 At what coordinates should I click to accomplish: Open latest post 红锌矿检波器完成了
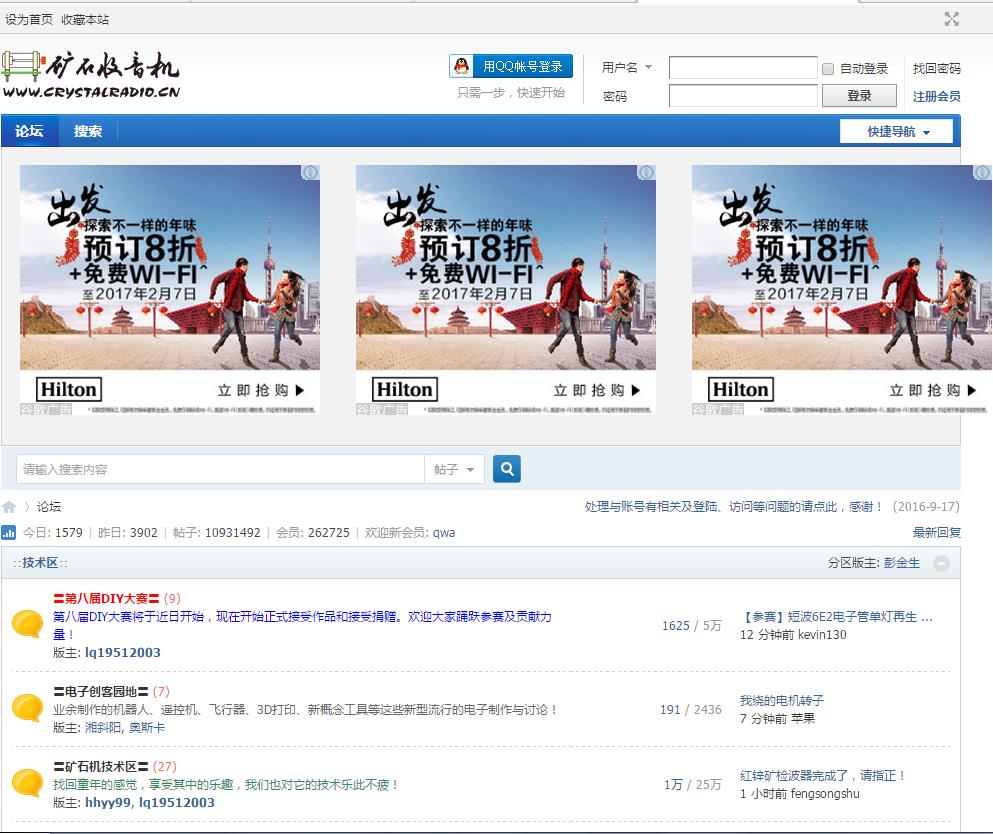pos(823,776)
